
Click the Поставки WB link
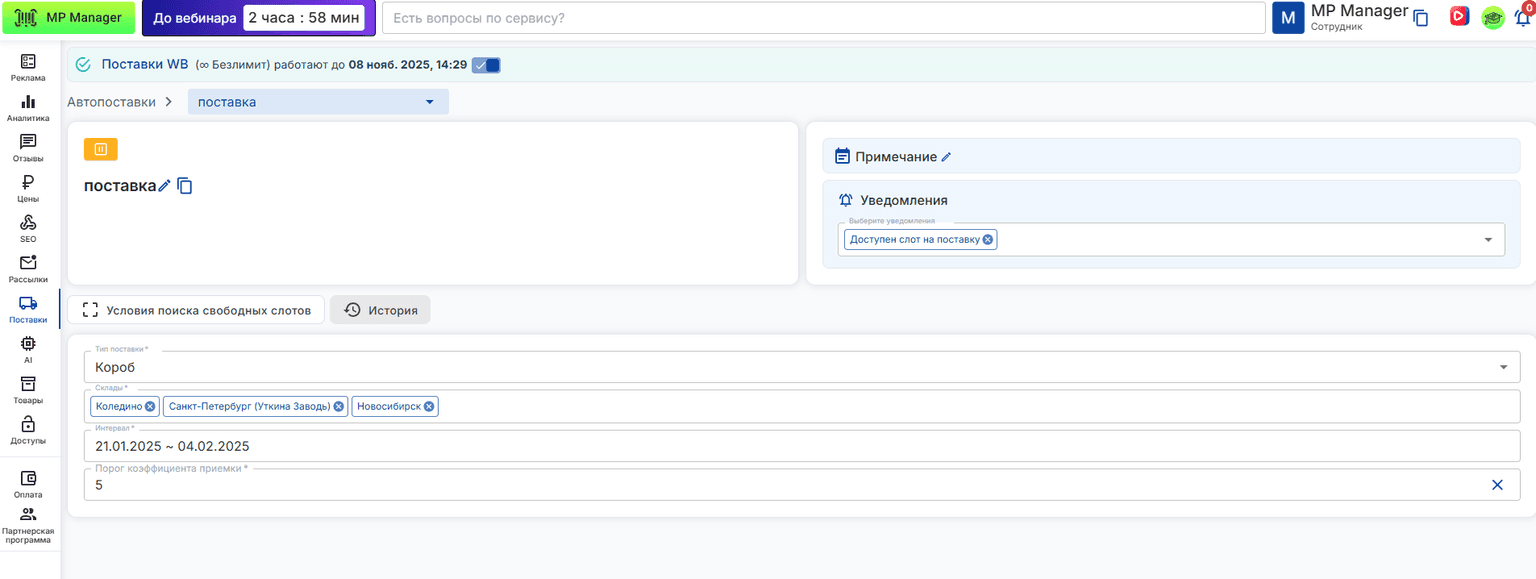click(x=145, y=64)
